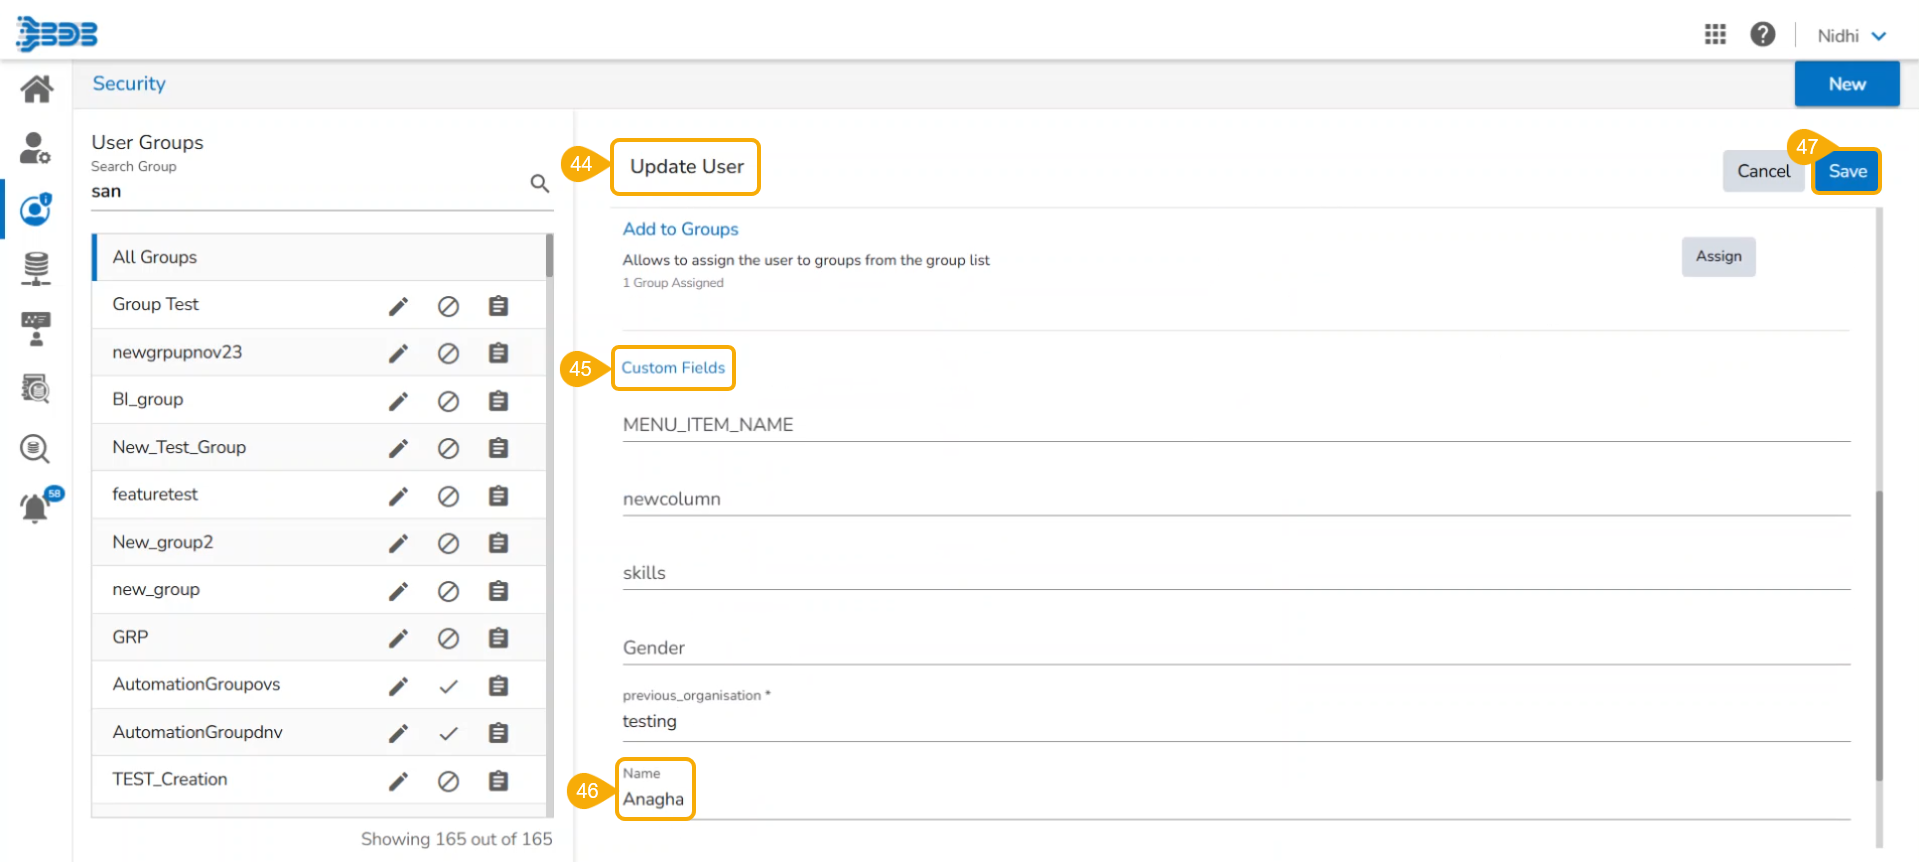Toggle block status for TEST_Creation group
The height and width of the screenshot is (862, 1919).
[448, 781]
